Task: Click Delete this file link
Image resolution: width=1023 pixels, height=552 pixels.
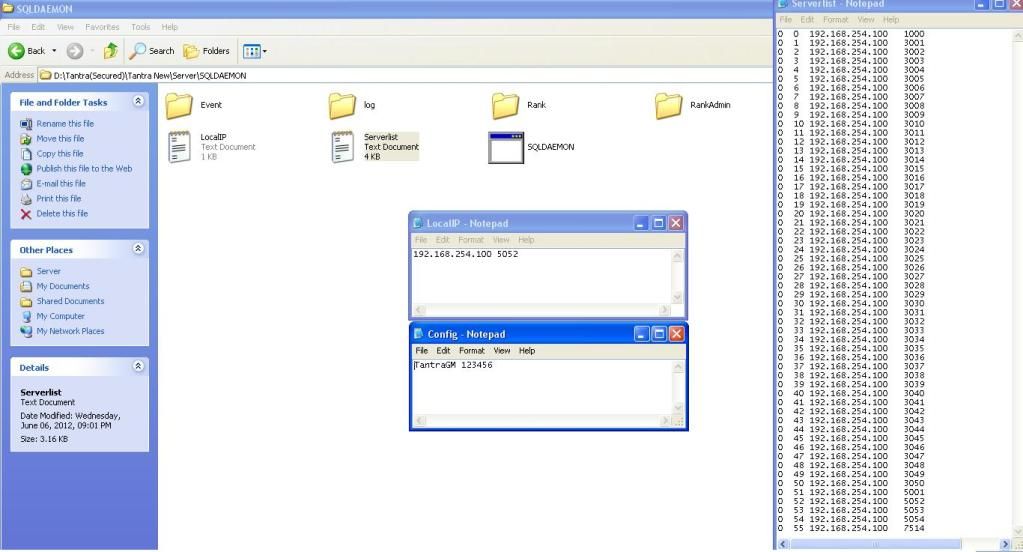Action: [62, 214]
